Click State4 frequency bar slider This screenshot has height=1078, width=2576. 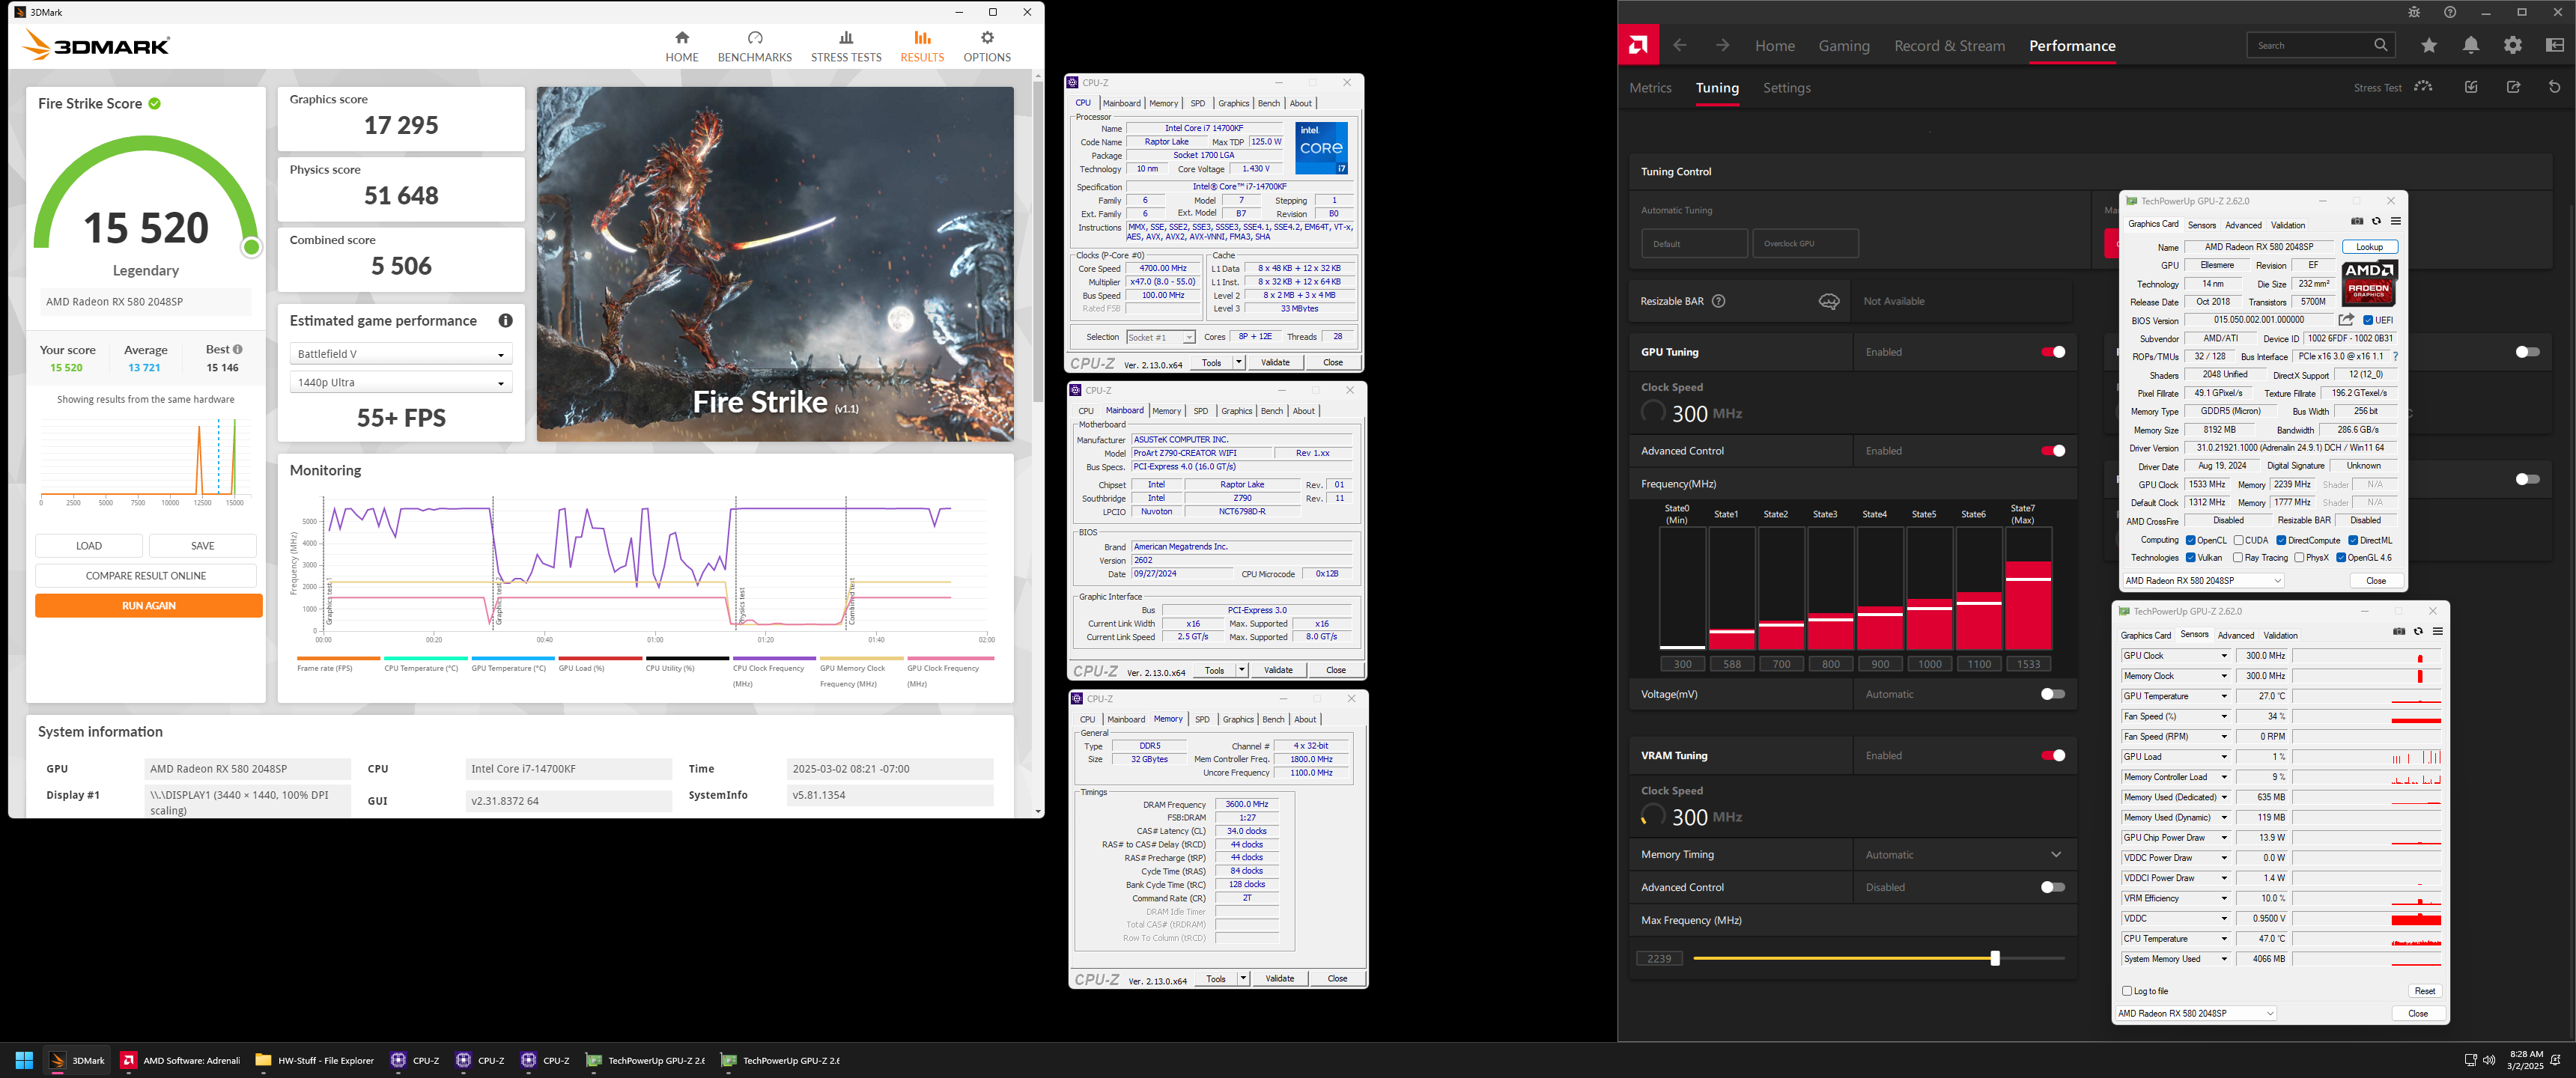coord(1880,589)
